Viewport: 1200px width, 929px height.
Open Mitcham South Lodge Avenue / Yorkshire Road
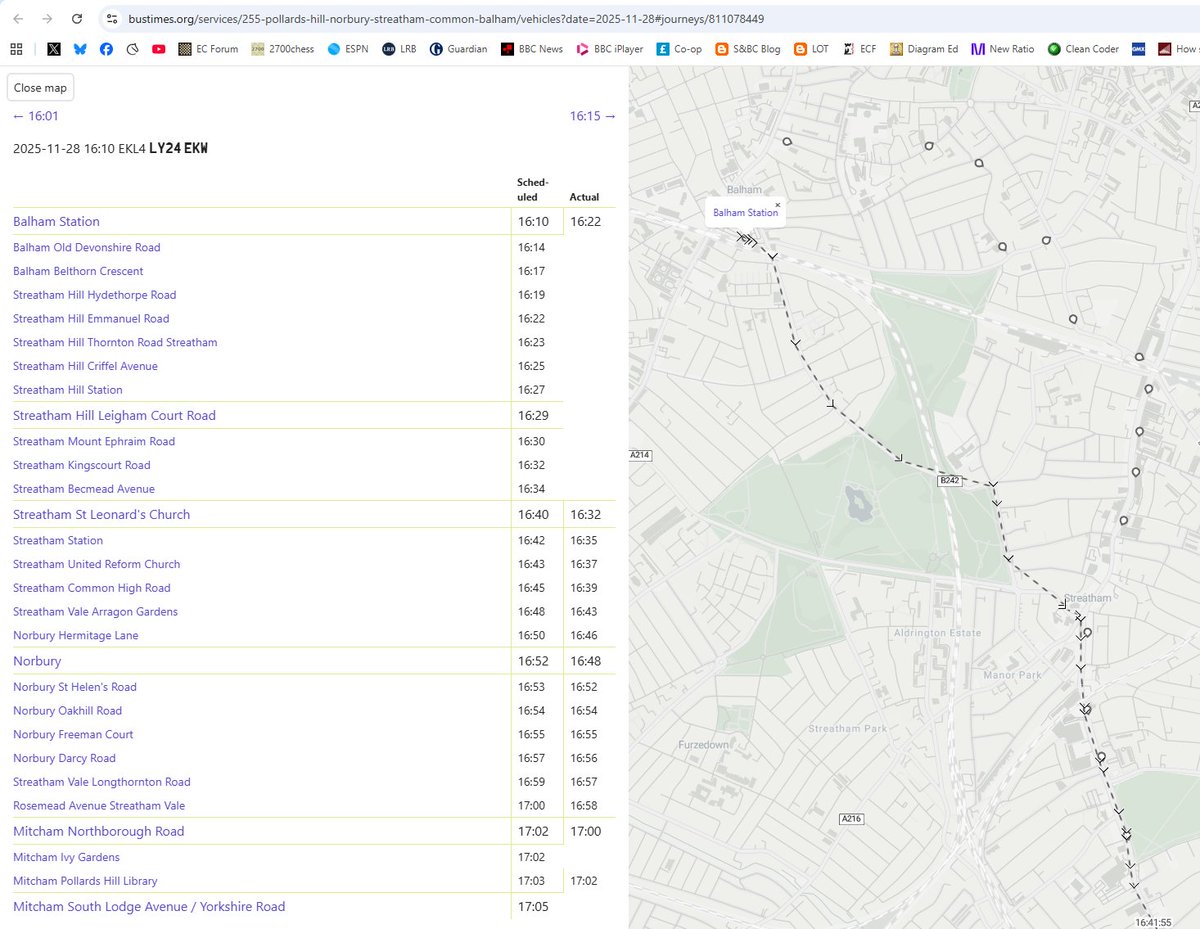[x=149, y=907]
